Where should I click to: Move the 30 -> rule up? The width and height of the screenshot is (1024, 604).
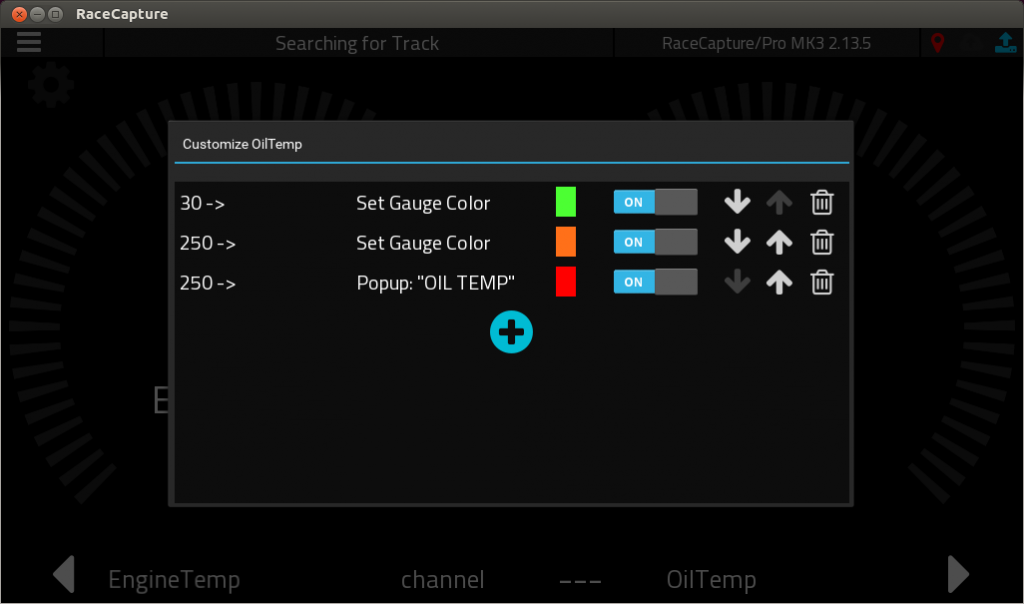779,202
